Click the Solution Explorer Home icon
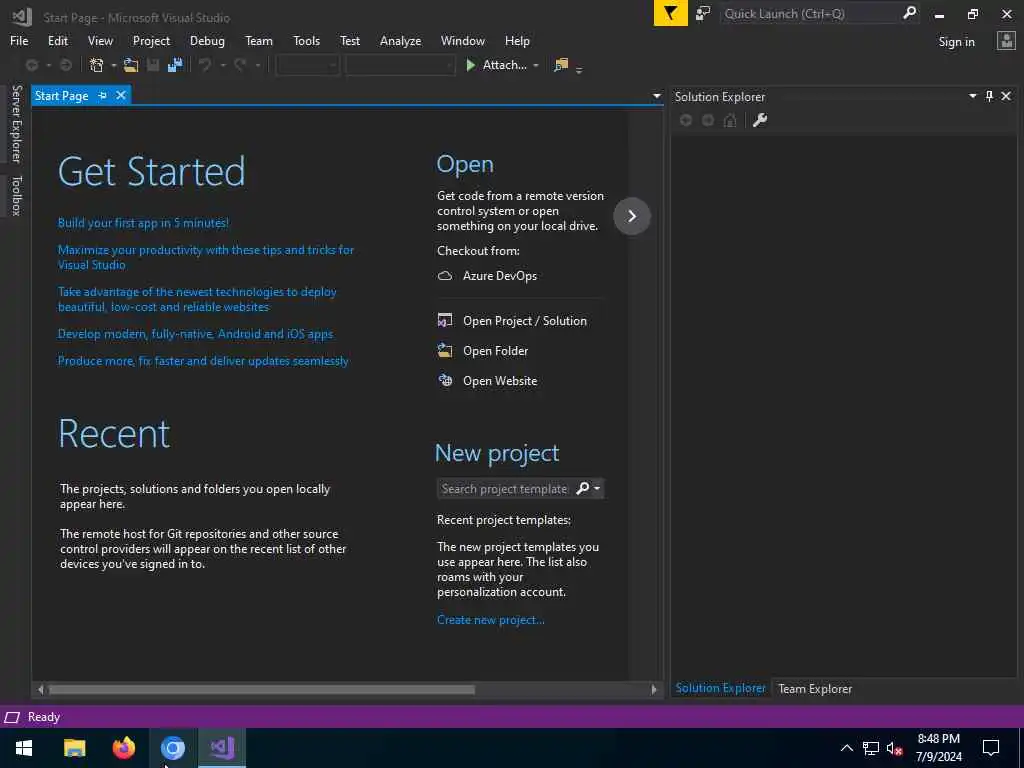This screenshot has width=1024, height=768. [730, 120]
